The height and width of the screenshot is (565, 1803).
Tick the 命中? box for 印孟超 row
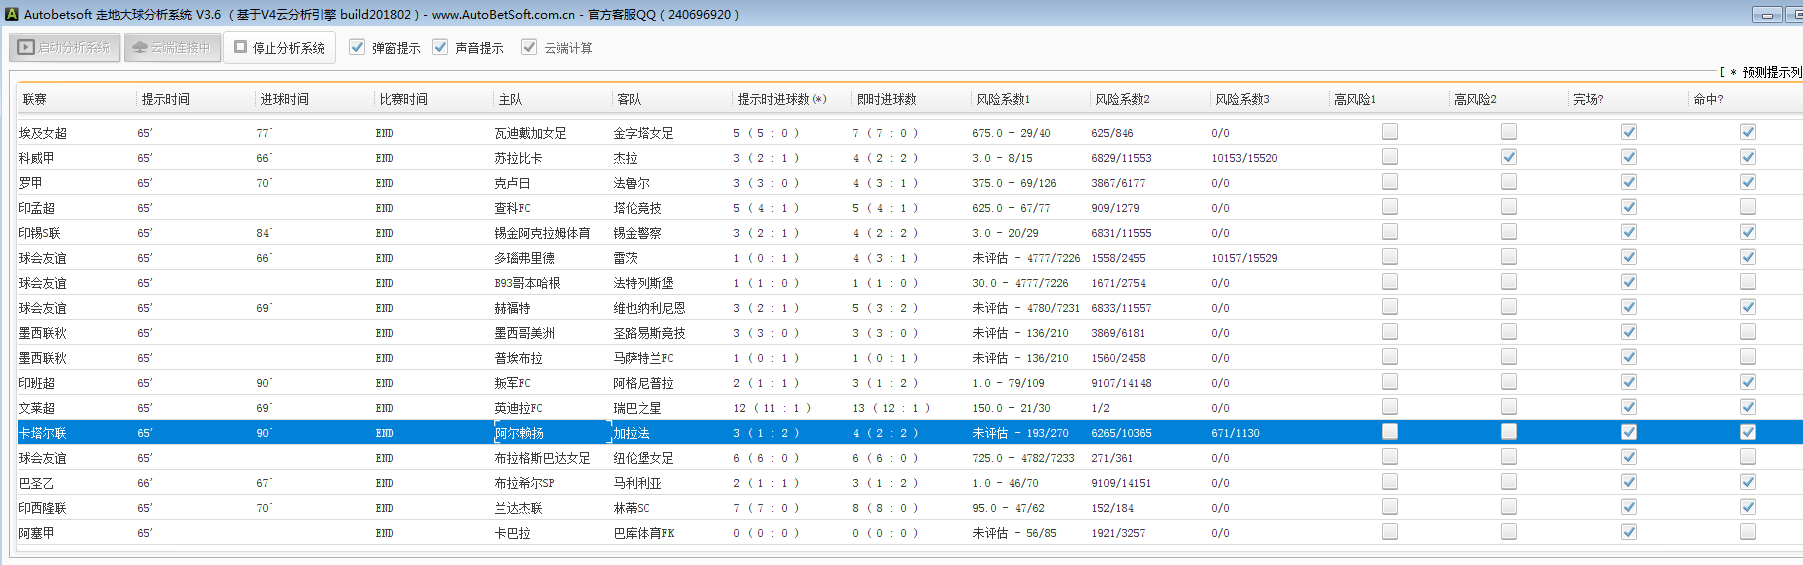[x=1748, y=207]
